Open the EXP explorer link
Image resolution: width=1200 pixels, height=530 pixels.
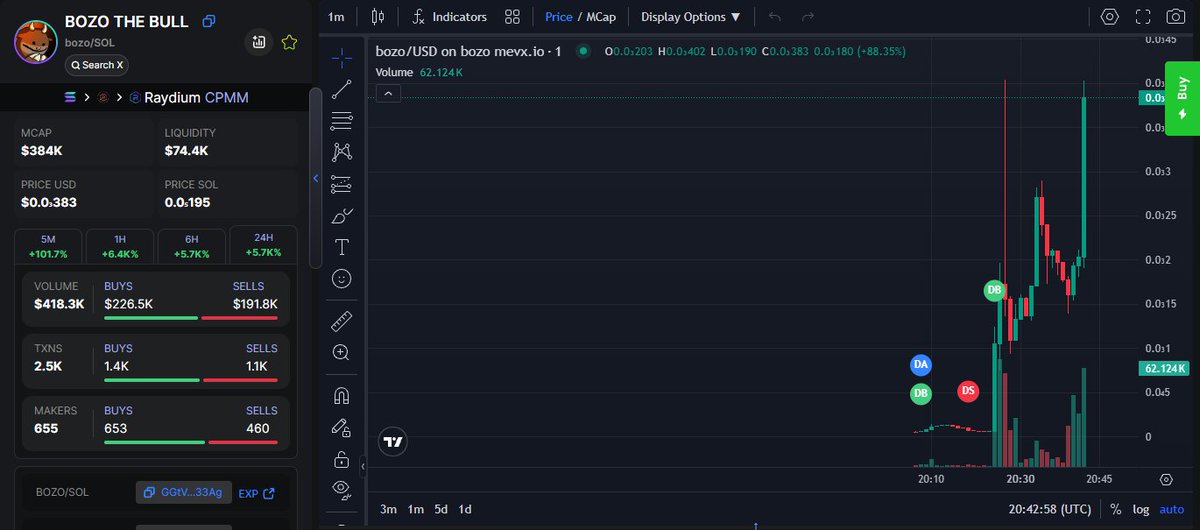[256, 492]
